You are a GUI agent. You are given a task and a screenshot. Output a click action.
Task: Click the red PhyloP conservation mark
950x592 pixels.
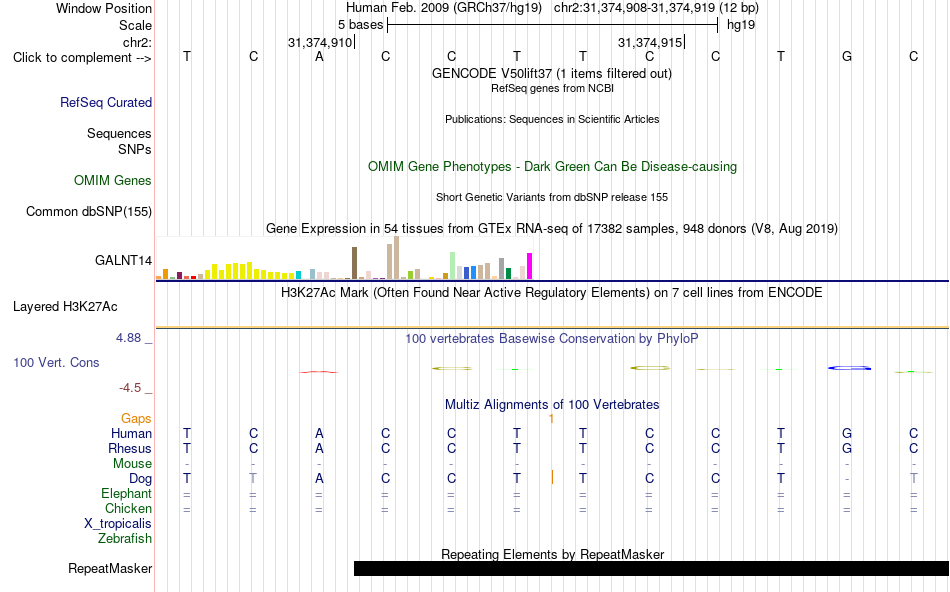click(319, 372)
